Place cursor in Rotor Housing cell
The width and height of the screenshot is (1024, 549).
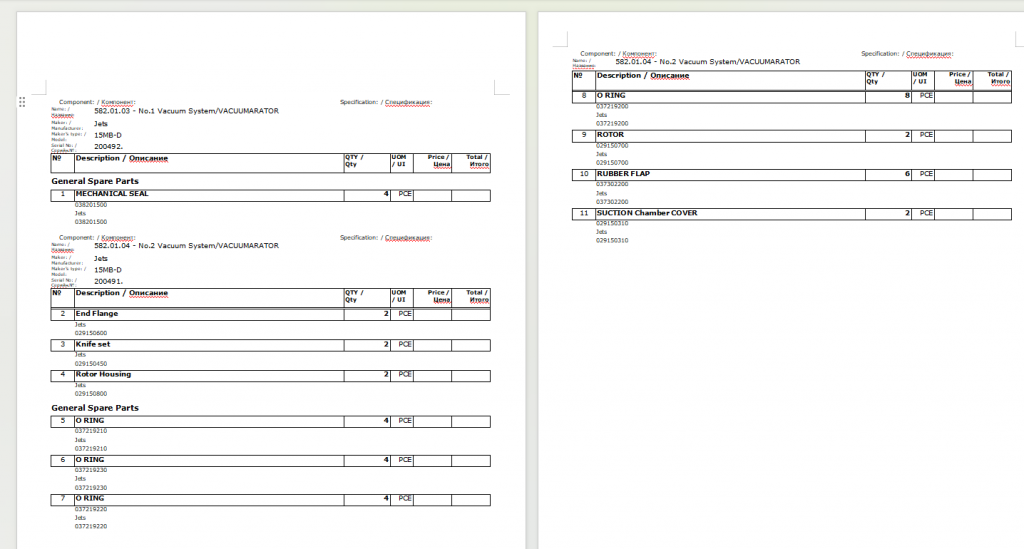[103, 374]
